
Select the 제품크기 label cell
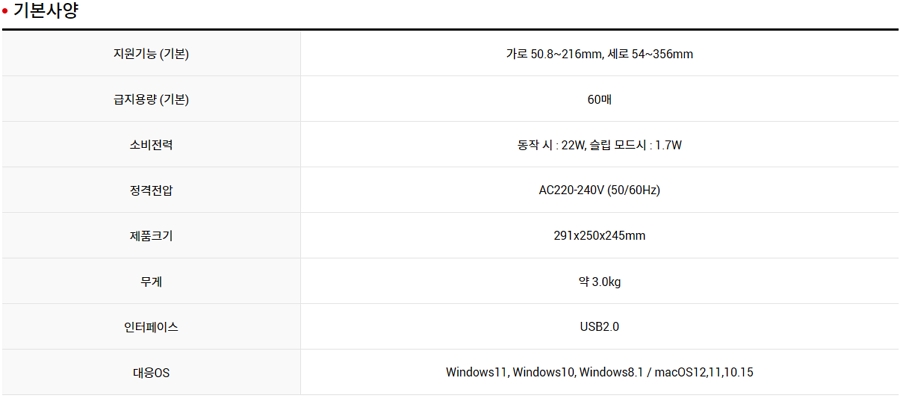[151, 236]
